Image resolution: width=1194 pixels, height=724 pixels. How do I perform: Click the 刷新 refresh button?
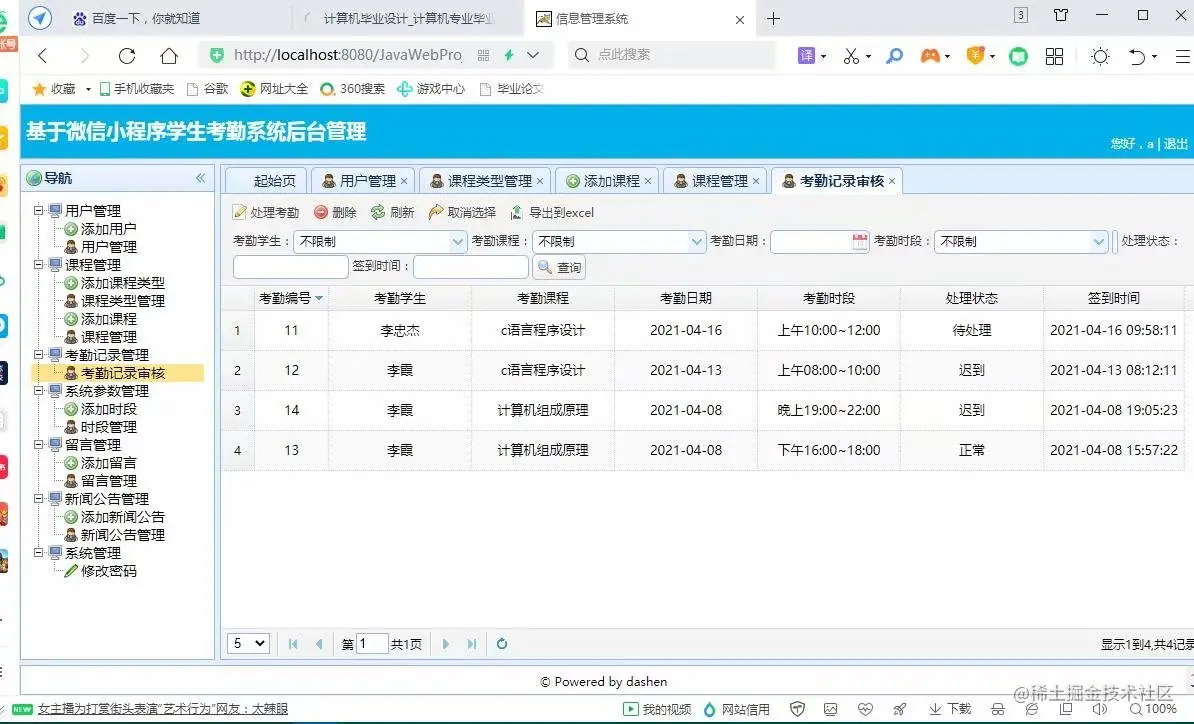tap(392, 212)
